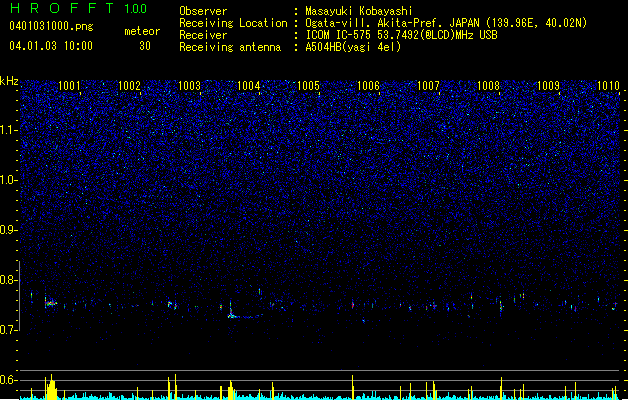629x400 pixels.
Task: Click time marker 1008
Action: click(x=488, y=86)
